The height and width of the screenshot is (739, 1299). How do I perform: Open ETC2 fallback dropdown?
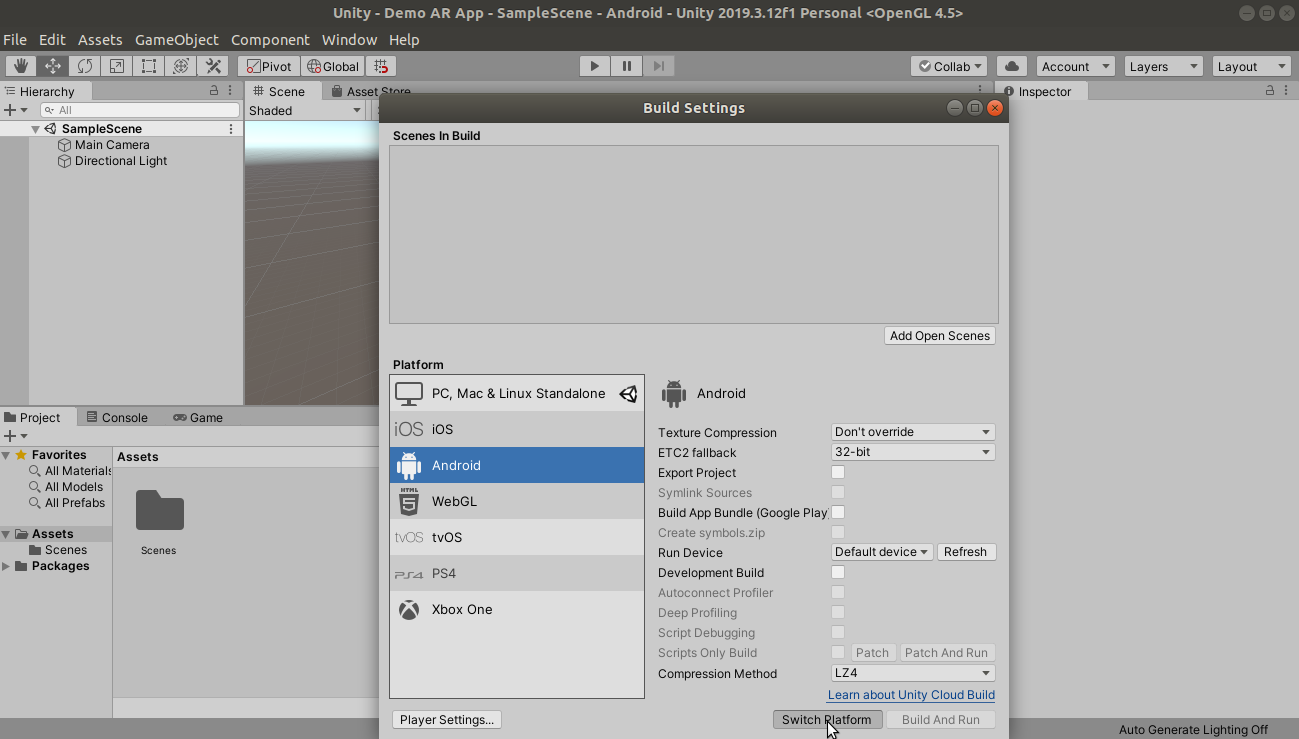913,452
